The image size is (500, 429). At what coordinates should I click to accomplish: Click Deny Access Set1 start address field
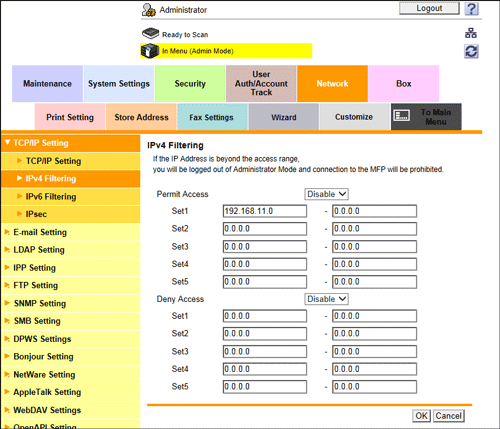[x=265, y=316]
